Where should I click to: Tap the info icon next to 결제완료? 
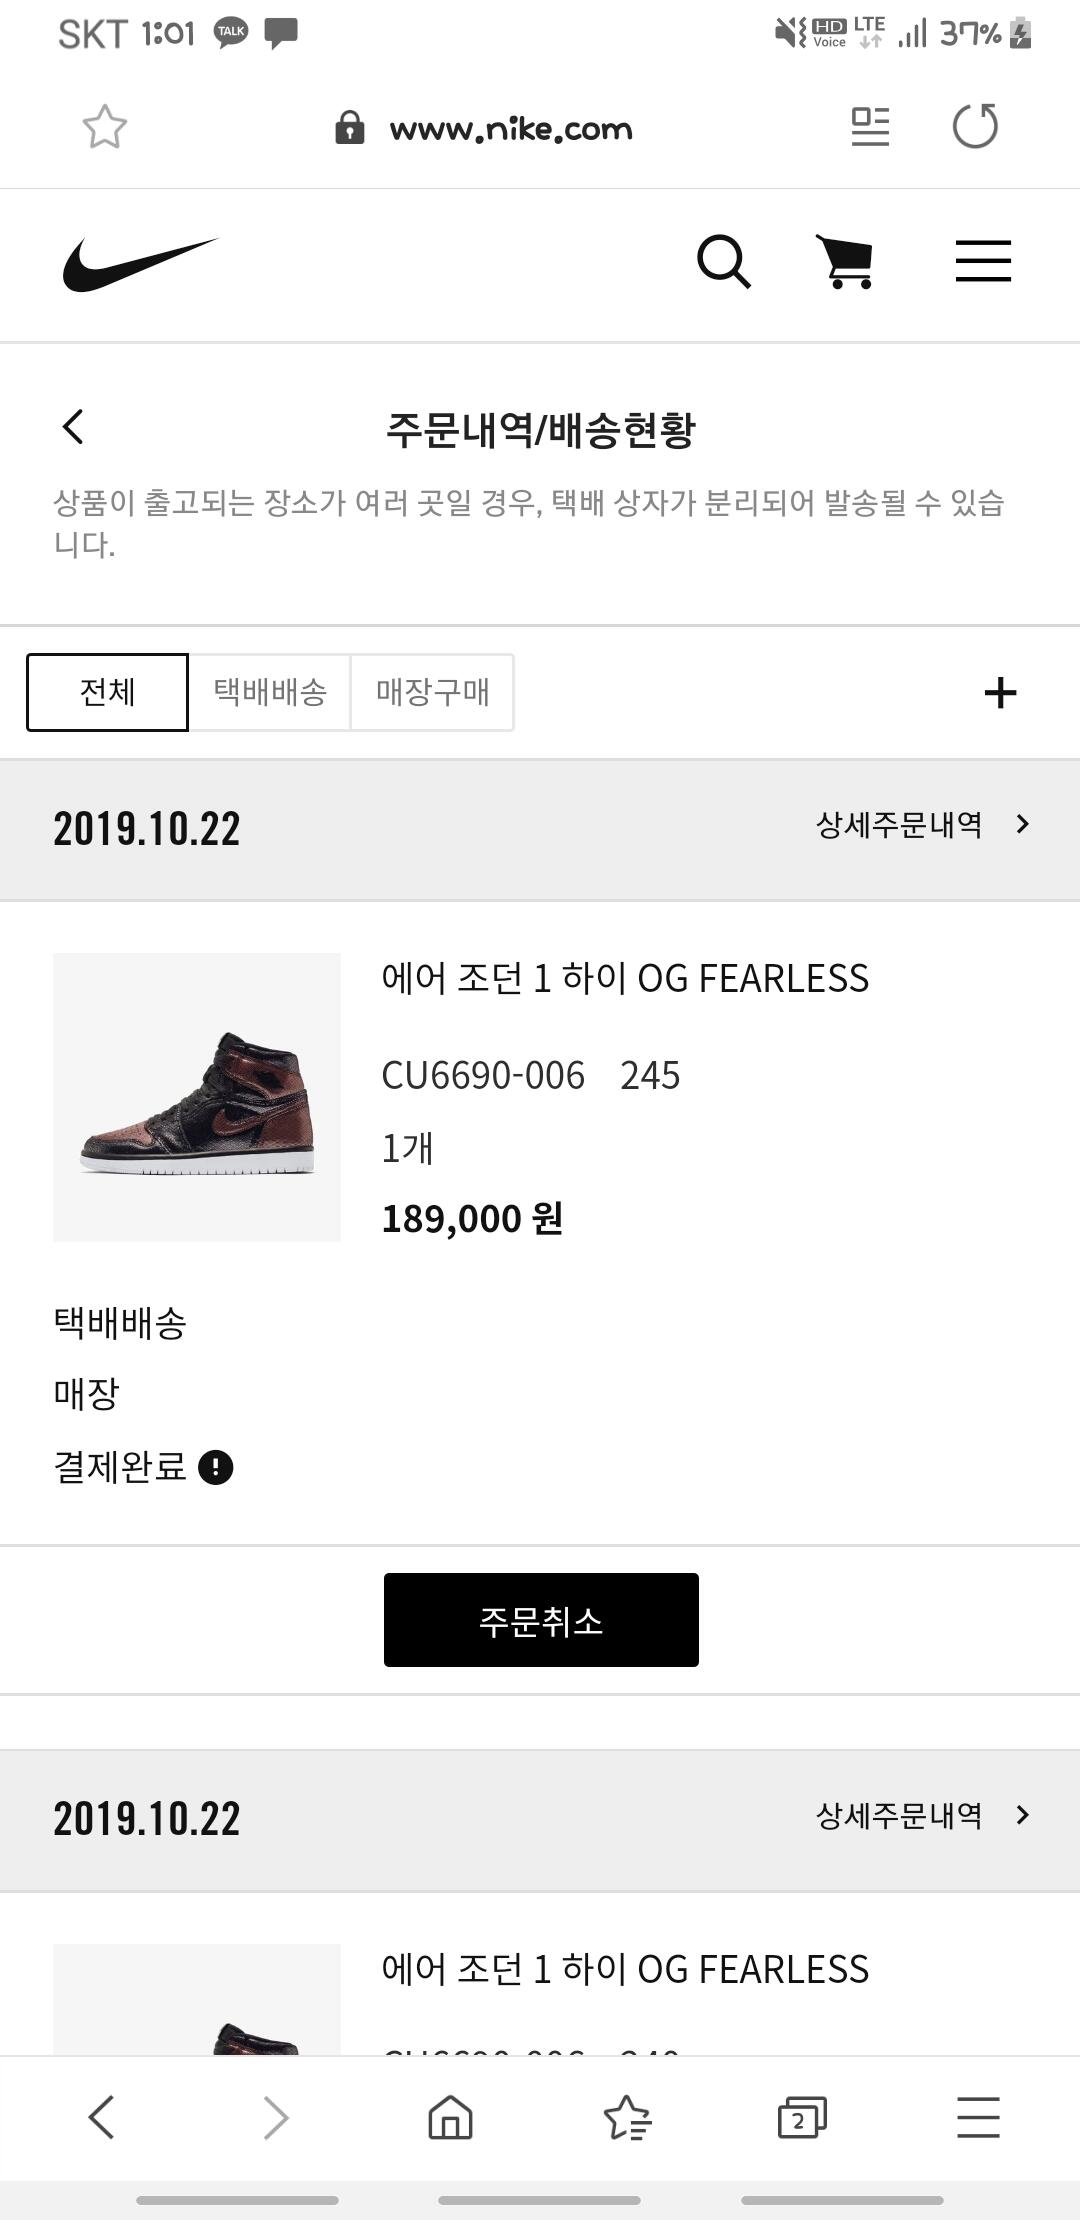(x=216, y=1467)
